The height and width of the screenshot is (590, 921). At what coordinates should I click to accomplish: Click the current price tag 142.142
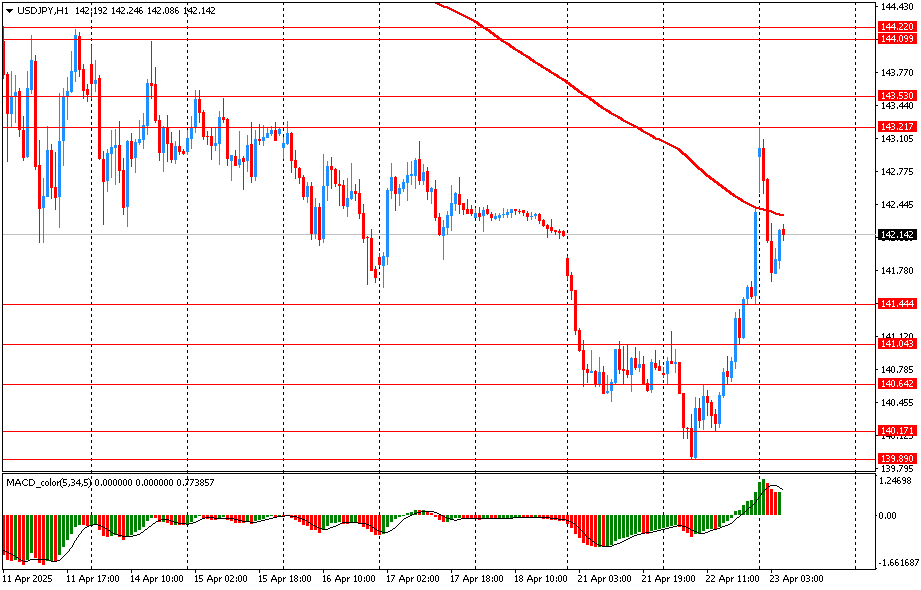[895, 235]
